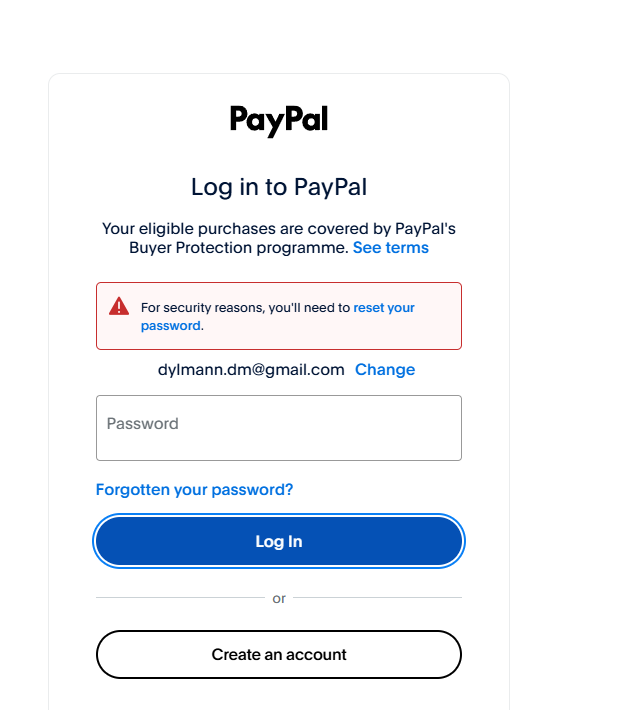
Task: Click the Create an account button
Action: [x=279, y=654]
